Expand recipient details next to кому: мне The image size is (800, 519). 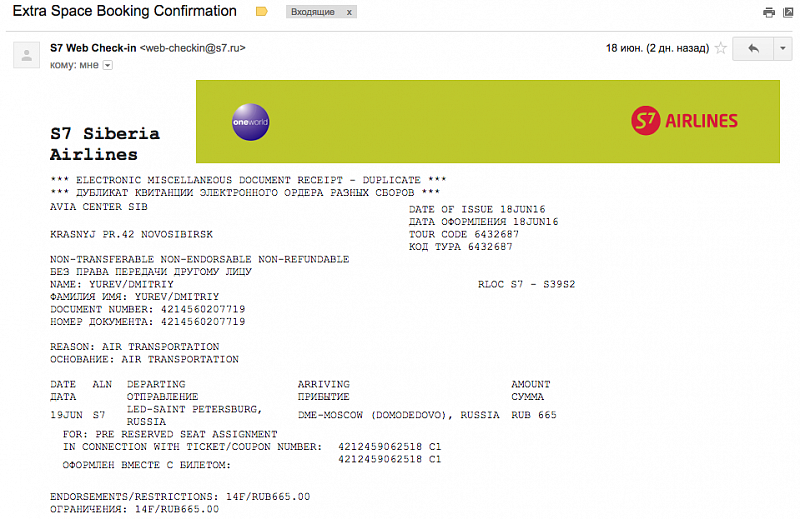(108, 65)
